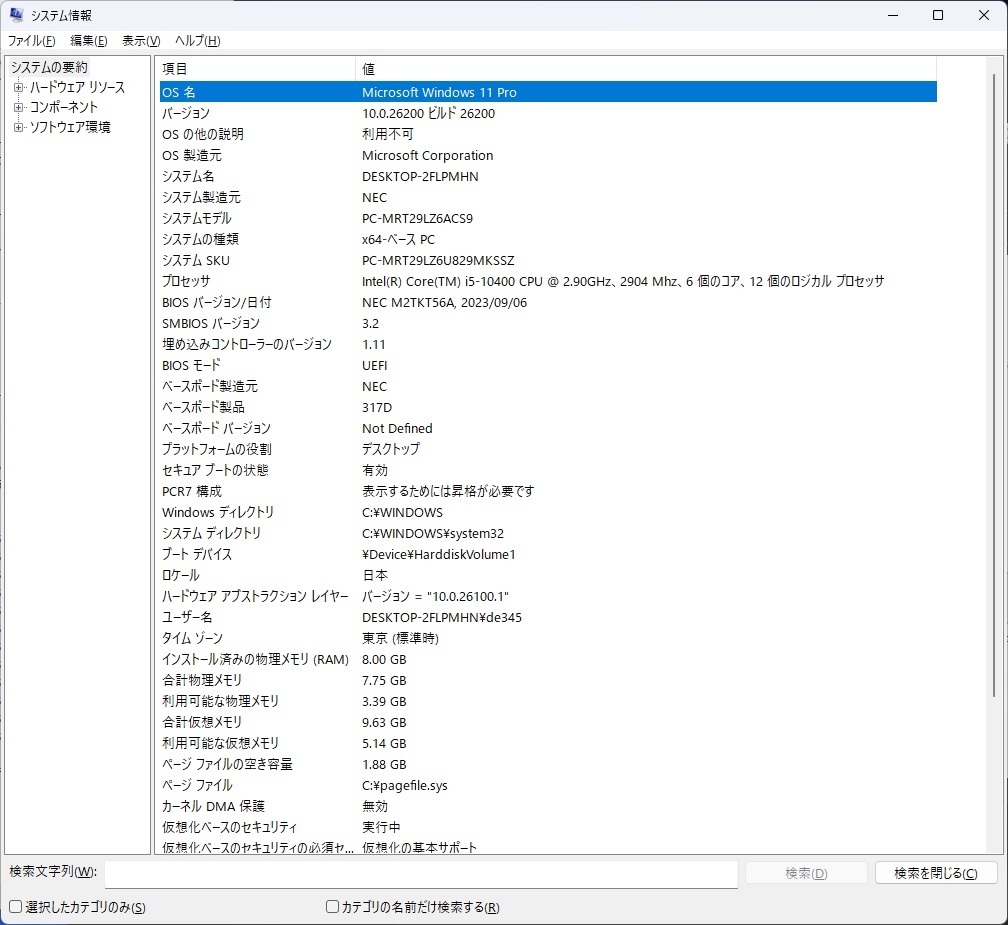Image resolution: width=1008 pixels, height=925 pixels.
Task: Select the バージョン row label
Action: click(186, 113)
